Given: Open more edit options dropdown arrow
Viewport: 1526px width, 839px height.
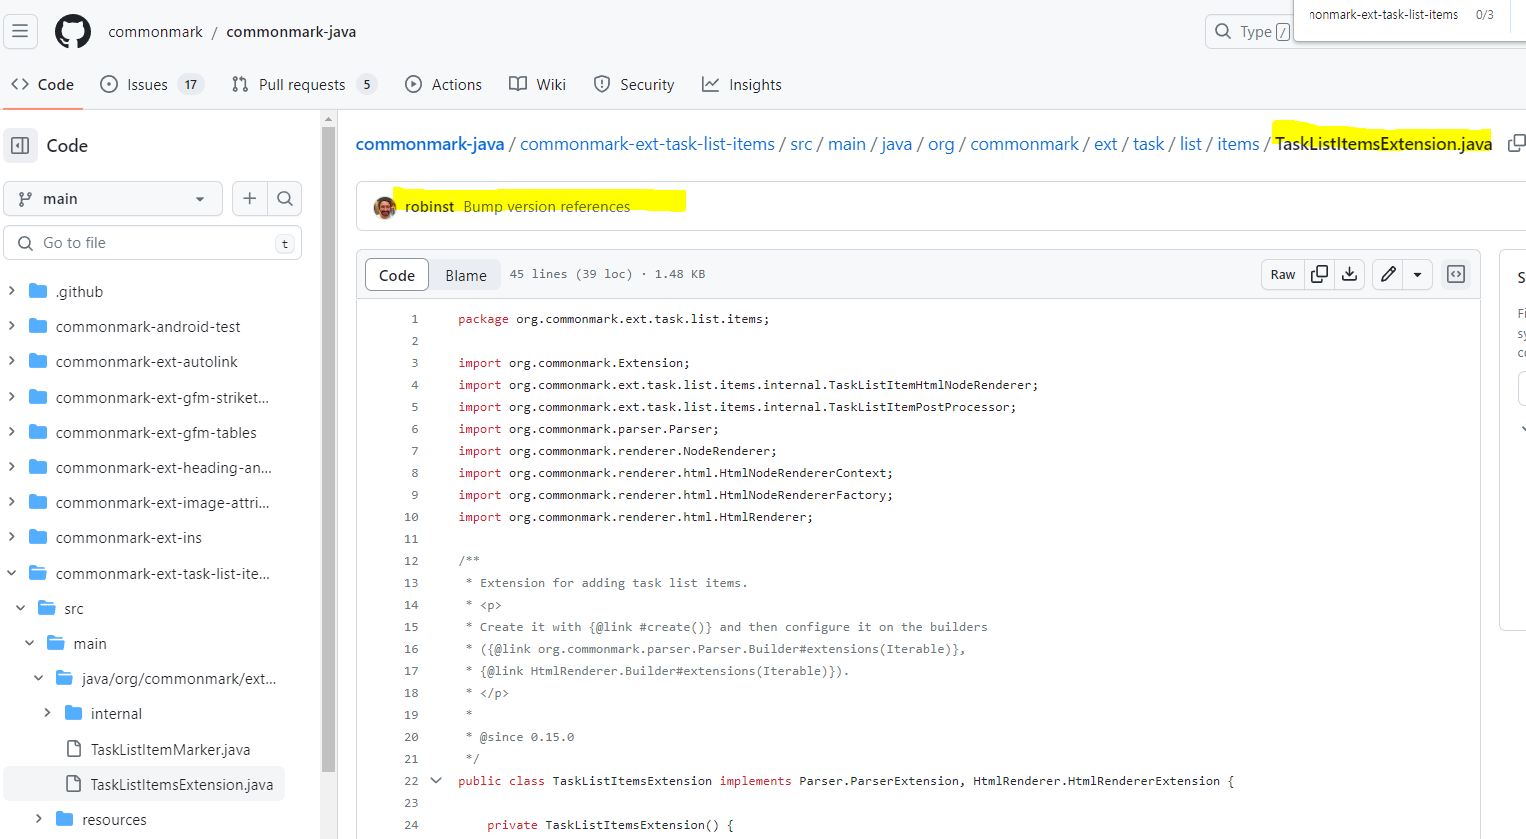Looking at the screenshot, I should click(x=1418, y=274).
